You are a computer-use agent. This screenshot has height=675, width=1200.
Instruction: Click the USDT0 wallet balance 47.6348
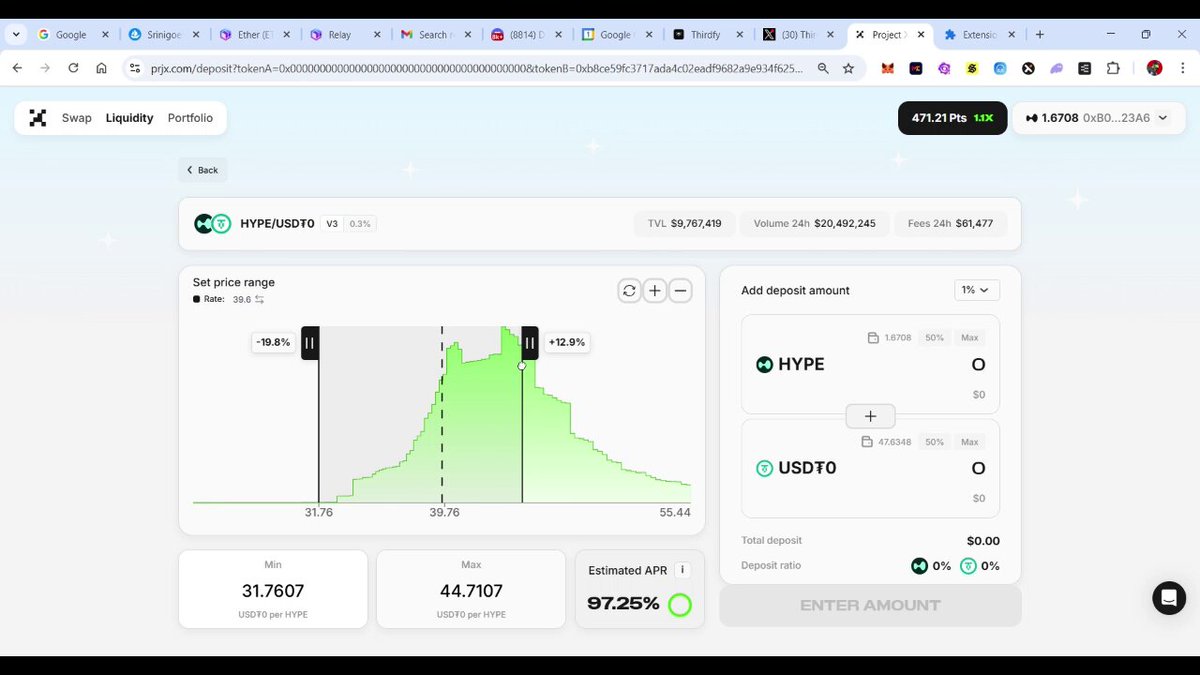(887, 442)
